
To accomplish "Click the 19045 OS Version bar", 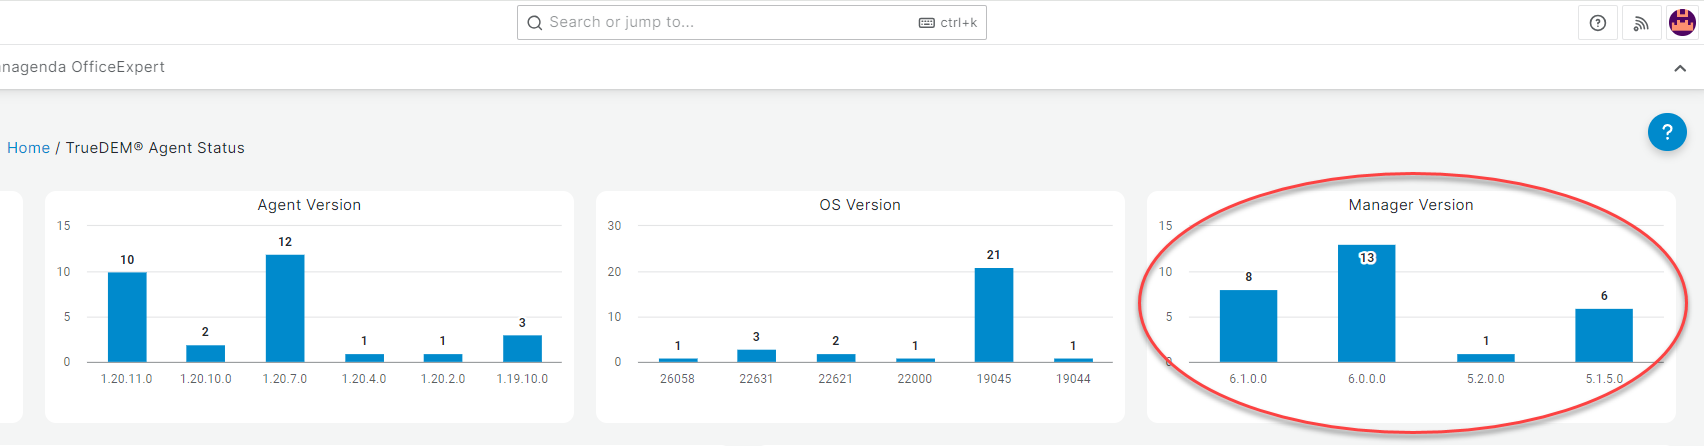I will coord(994,315).
